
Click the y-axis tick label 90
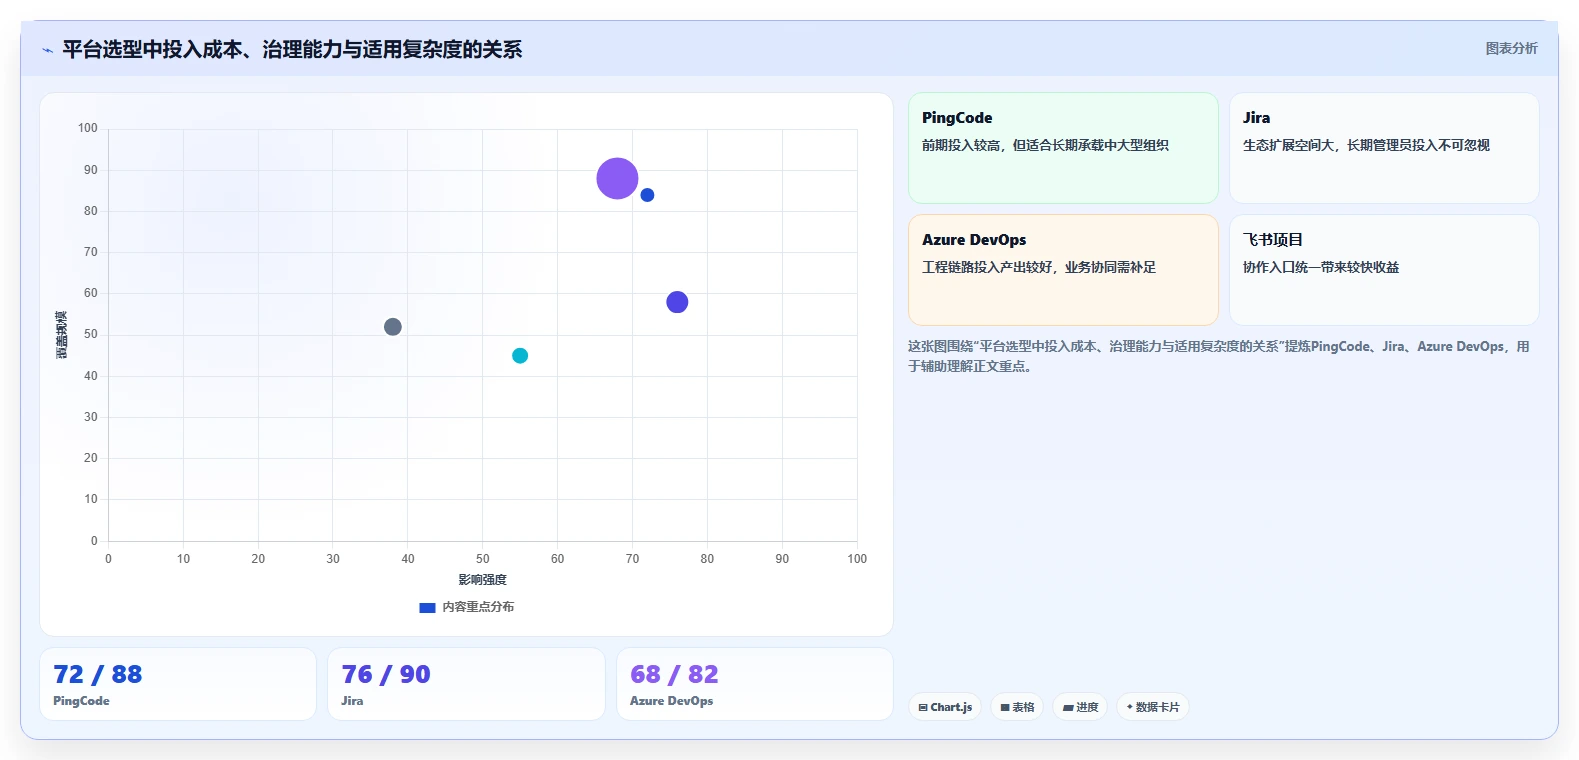pyautogui.click(x=91, y=170)
